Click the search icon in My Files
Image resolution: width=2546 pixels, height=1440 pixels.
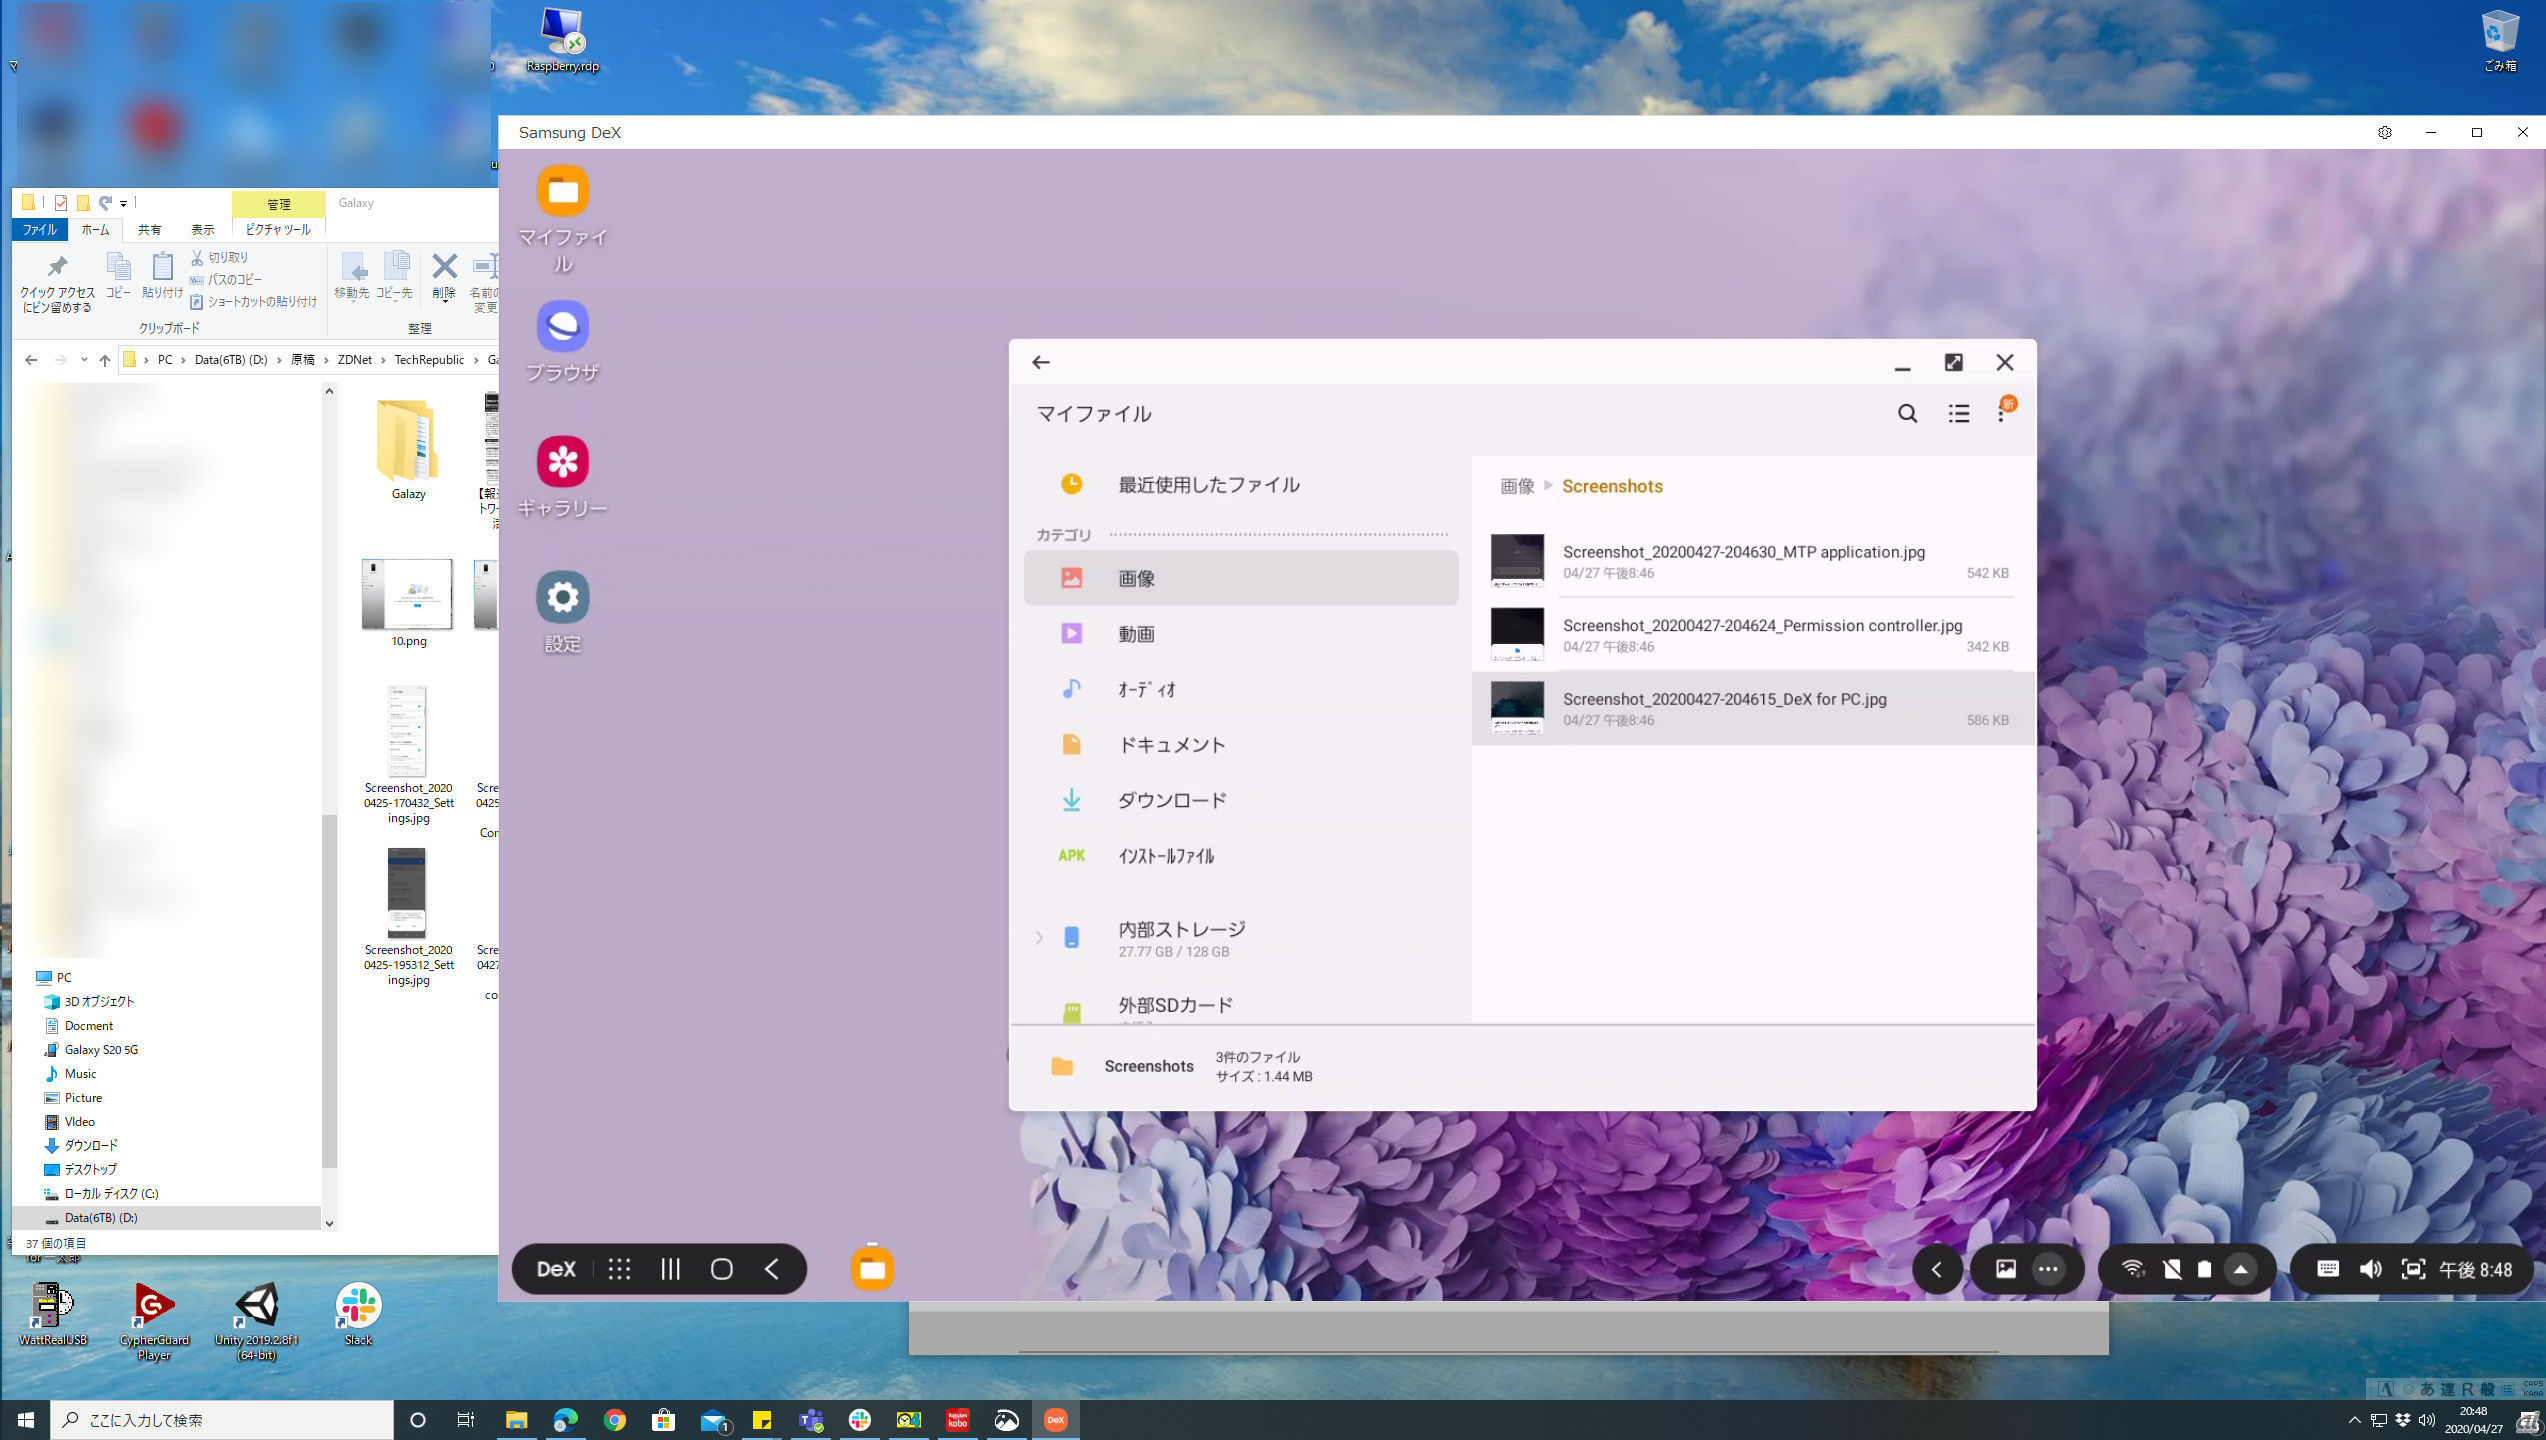1907,414
